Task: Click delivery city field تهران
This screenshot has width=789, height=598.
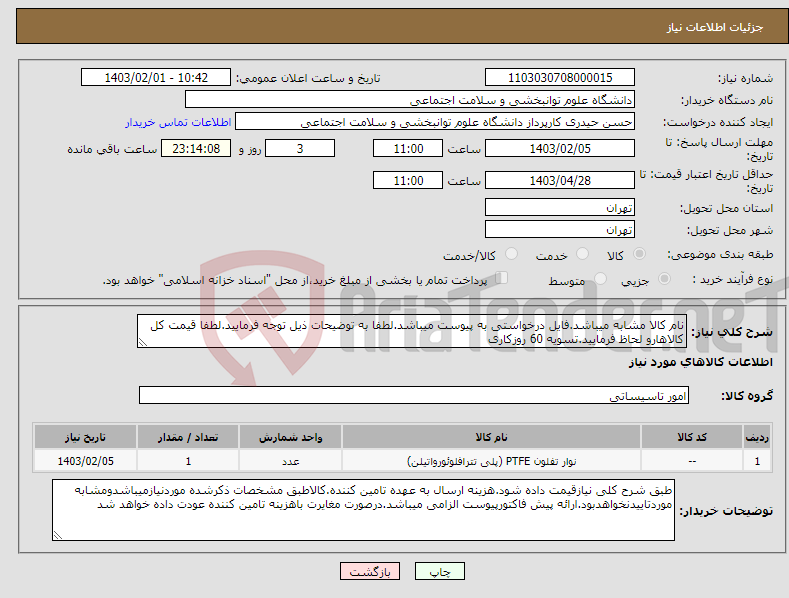Action: 560,230
